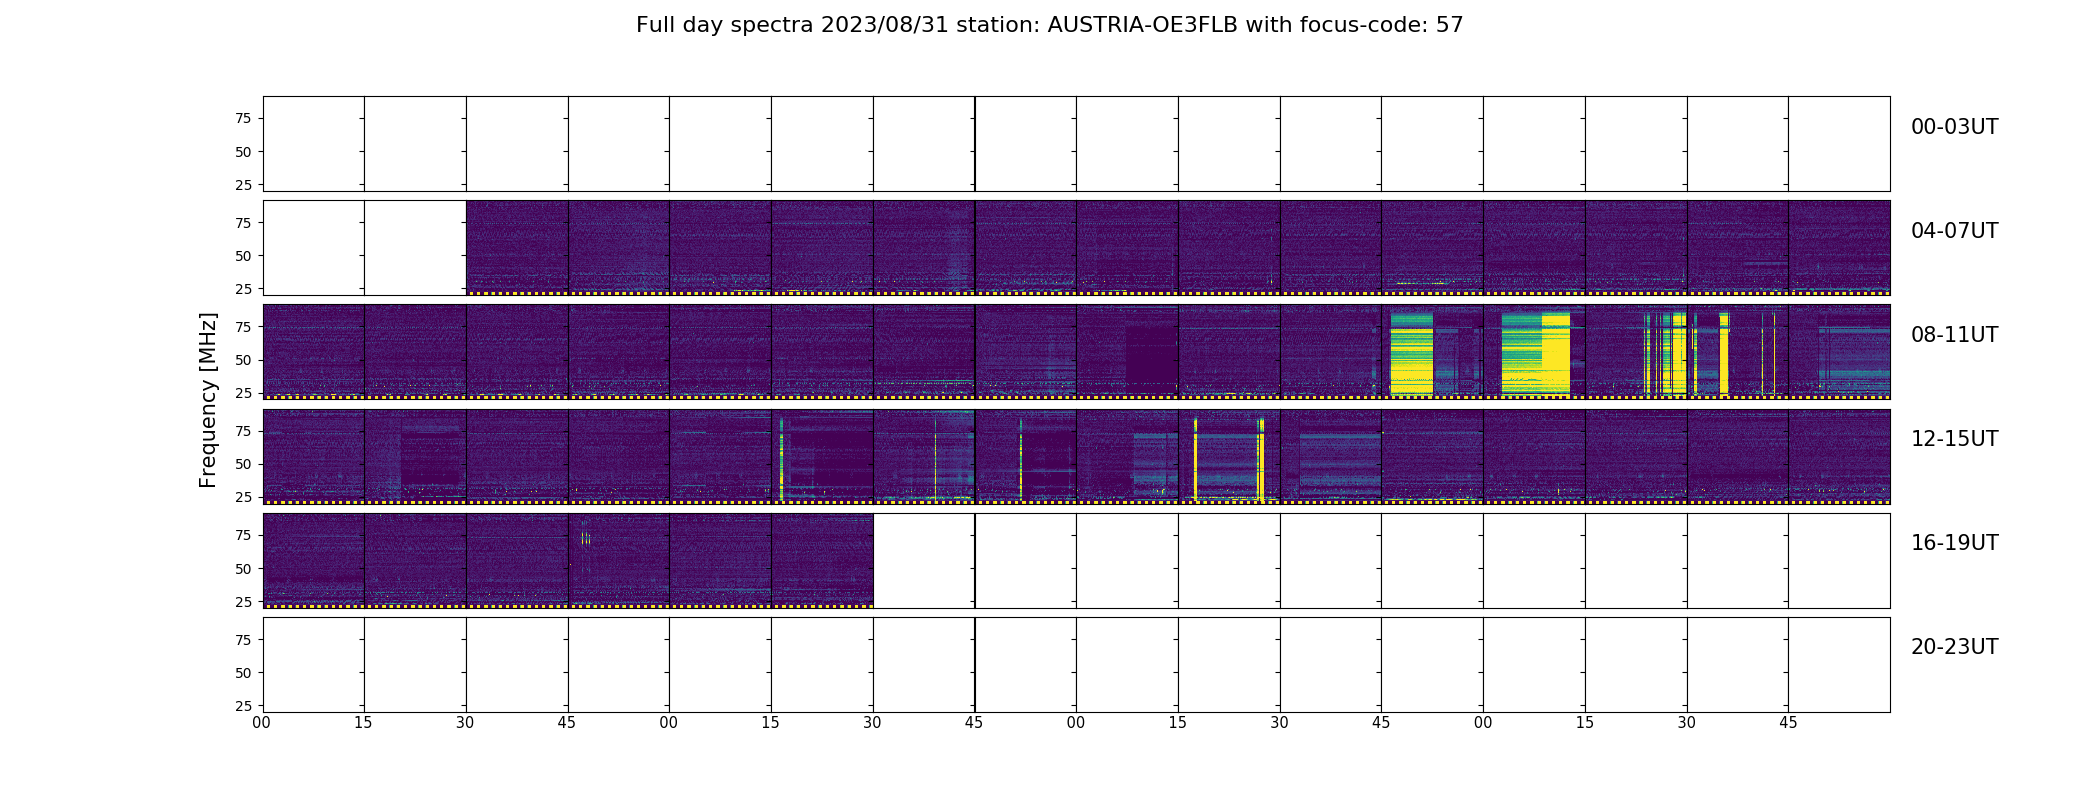Image resolution: width=2100 pixels, height=800 pixels.
Task: Click the 50 tick label of the 16-19UT row
Action: pos(243,569)
